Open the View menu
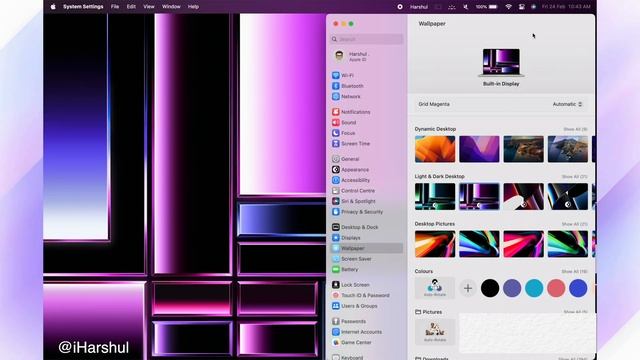The height and width of the screenshot is (360, 640). point(149,7)
